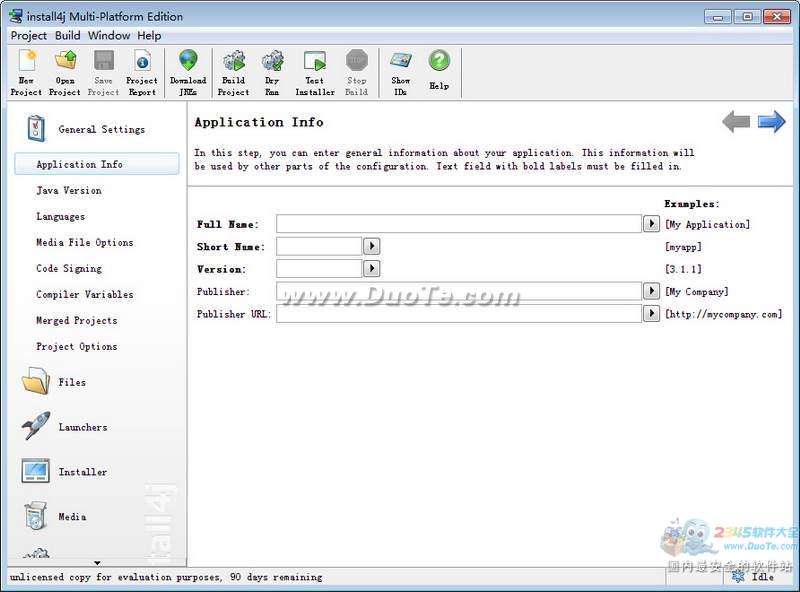Screen dimensions: 800x592
Task: Click the Save Project toolbar icon
Action: click(x=104, y=61)
